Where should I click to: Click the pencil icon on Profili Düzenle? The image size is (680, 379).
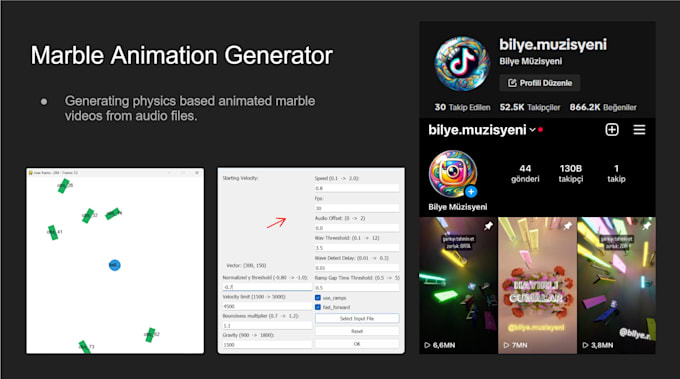(512, 83)
